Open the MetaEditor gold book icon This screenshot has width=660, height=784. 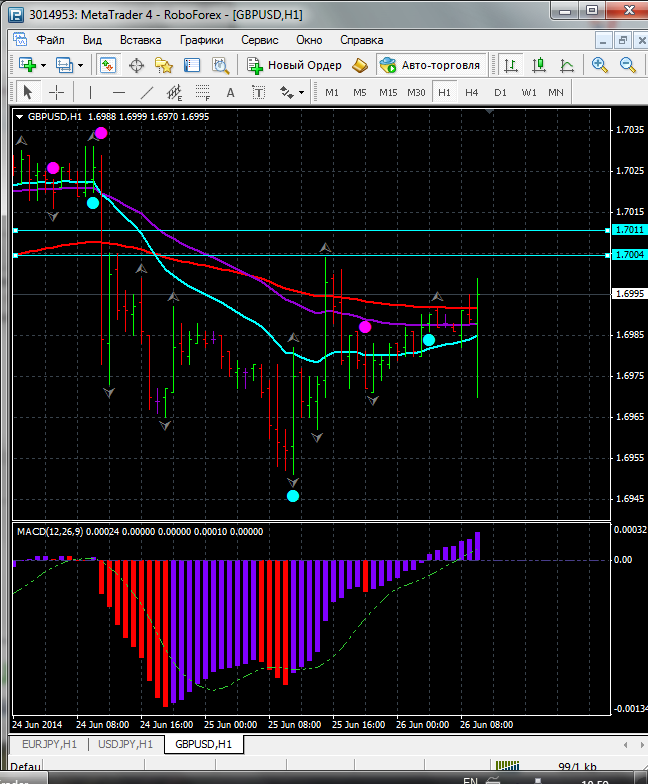[x=360, y=65]
